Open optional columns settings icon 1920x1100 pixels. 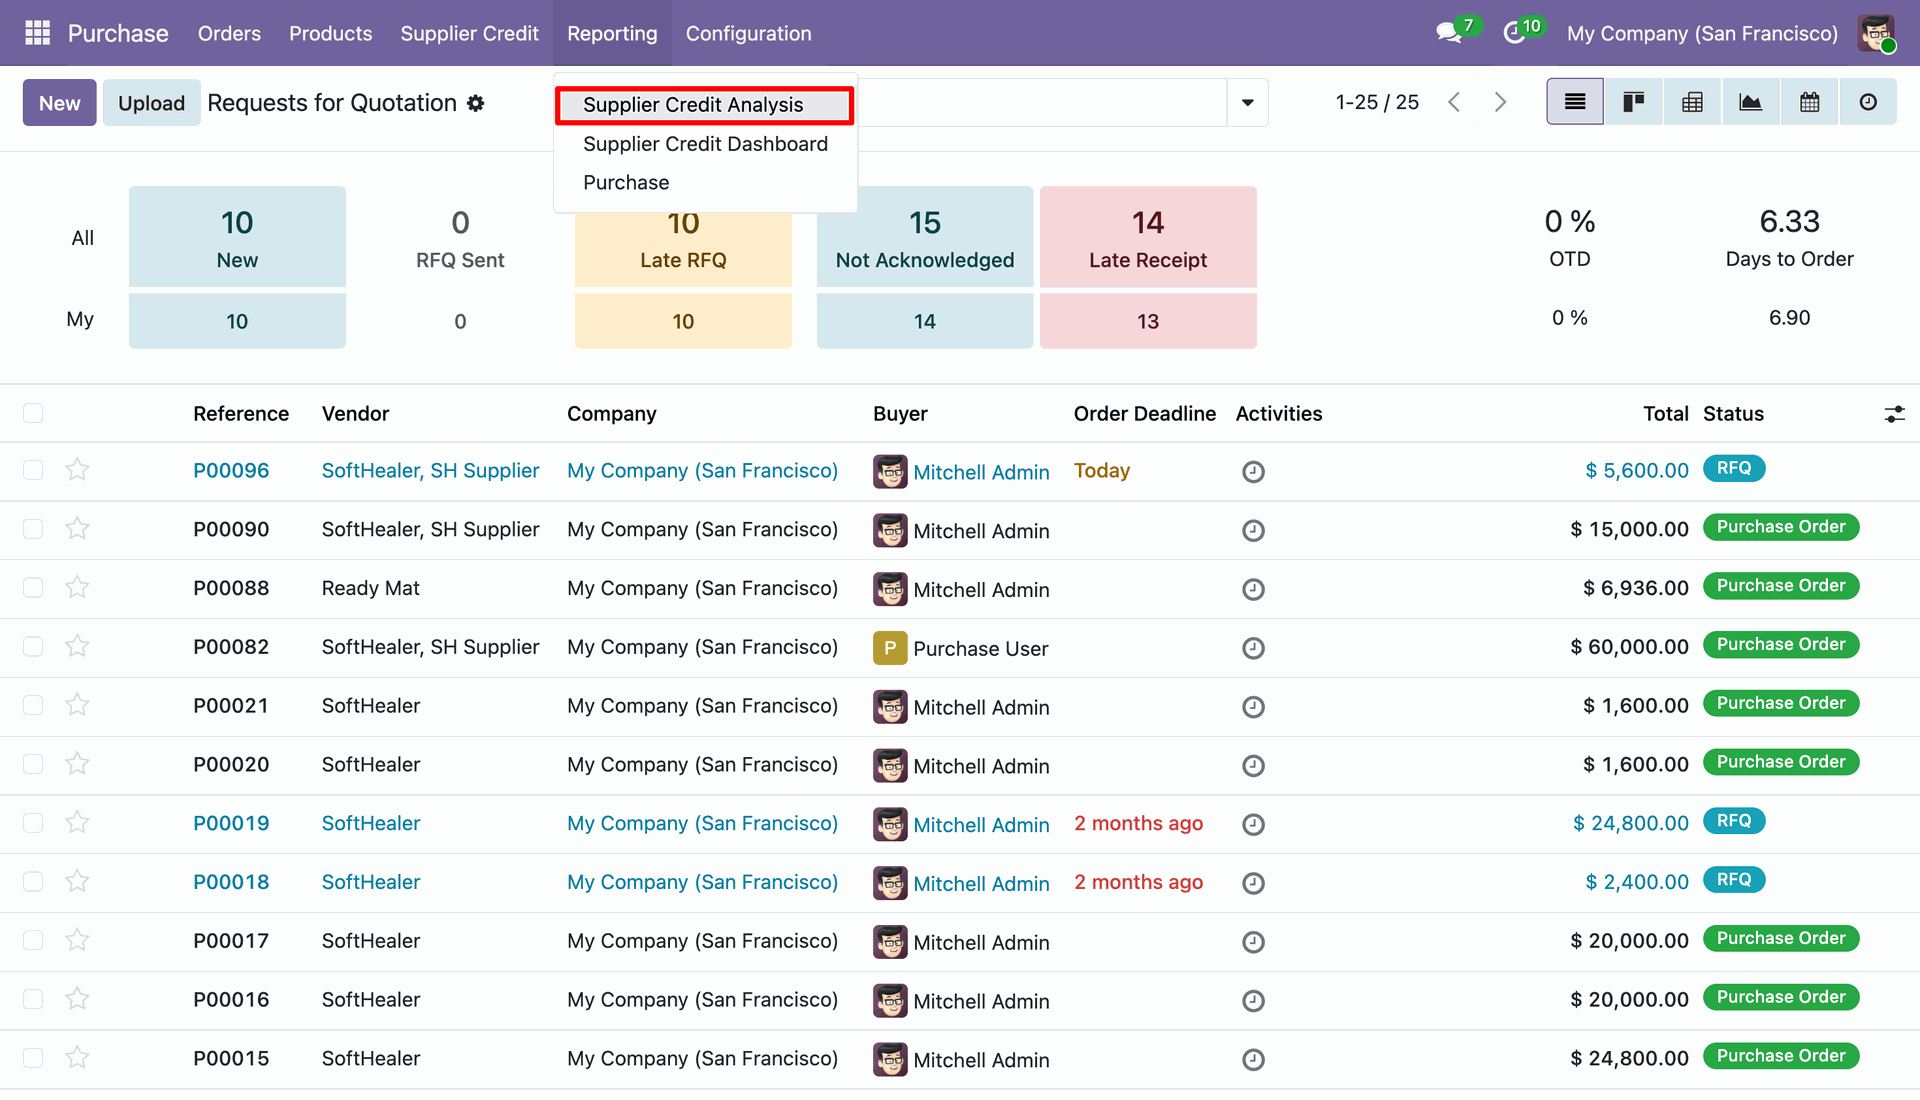pos(1894,414)
